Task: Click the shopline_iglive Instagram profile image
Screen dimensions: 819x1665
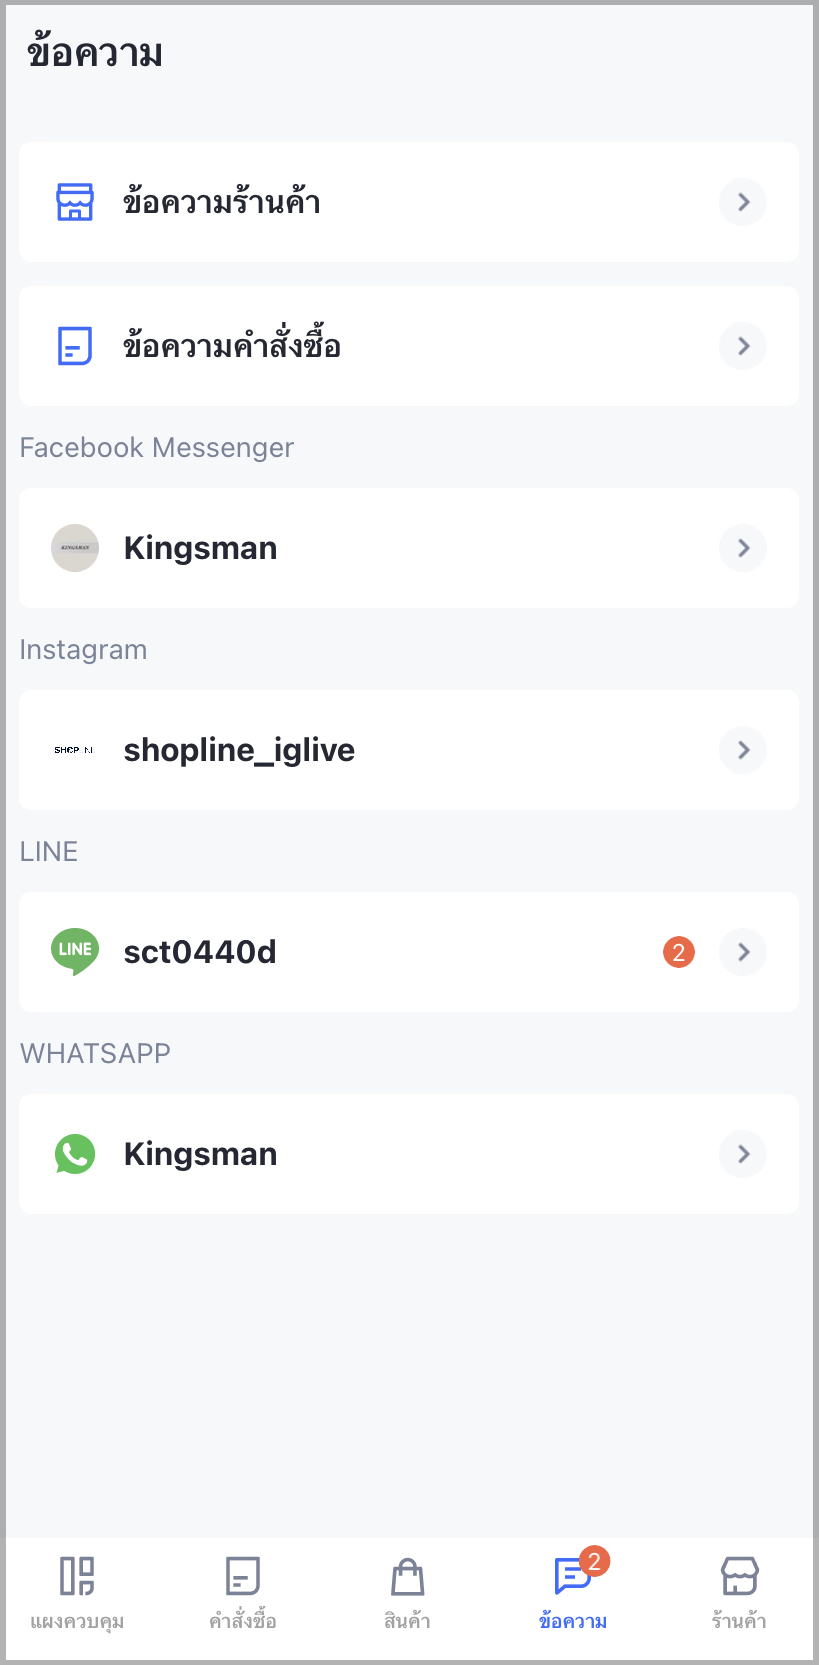Action: (x=74, y=749)
